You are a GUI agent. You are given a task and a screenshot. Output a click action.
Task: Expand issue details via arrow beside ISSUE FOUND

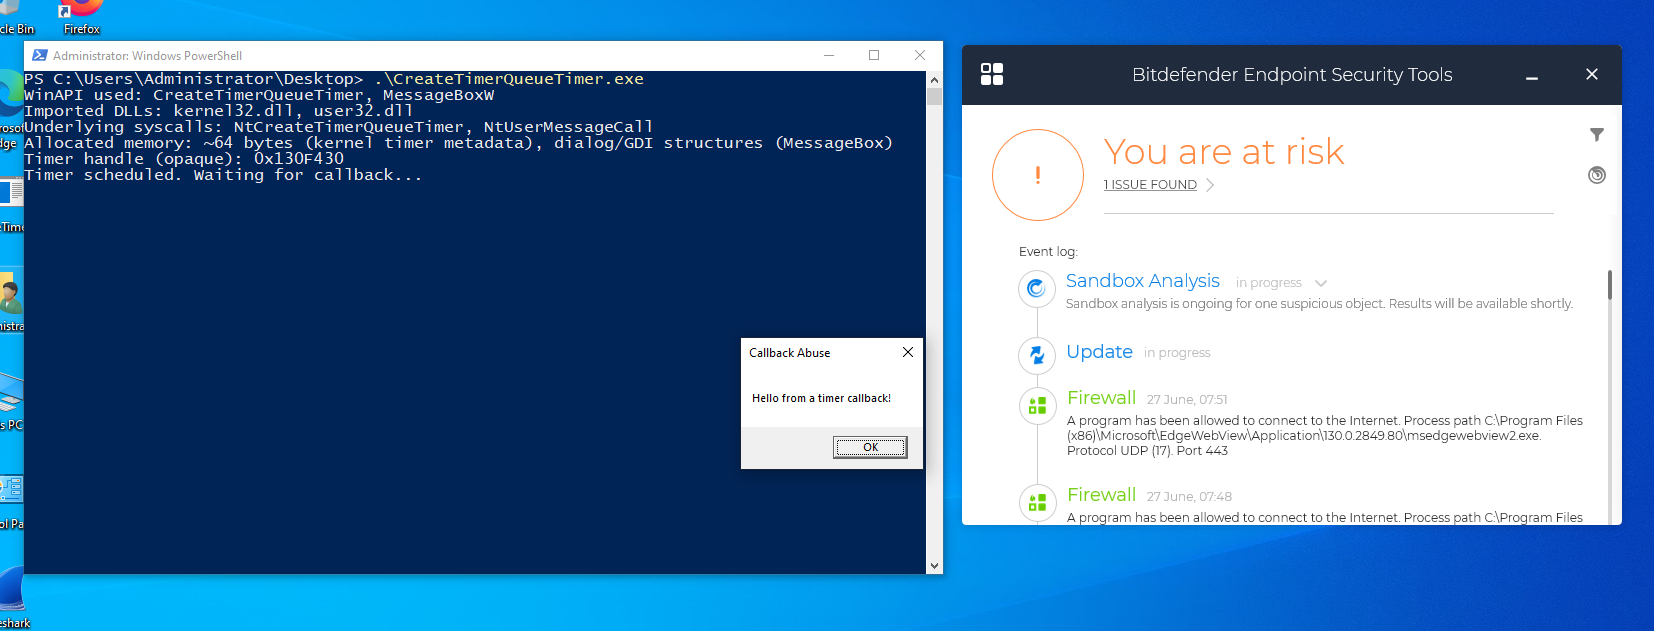coord(1210,185)
